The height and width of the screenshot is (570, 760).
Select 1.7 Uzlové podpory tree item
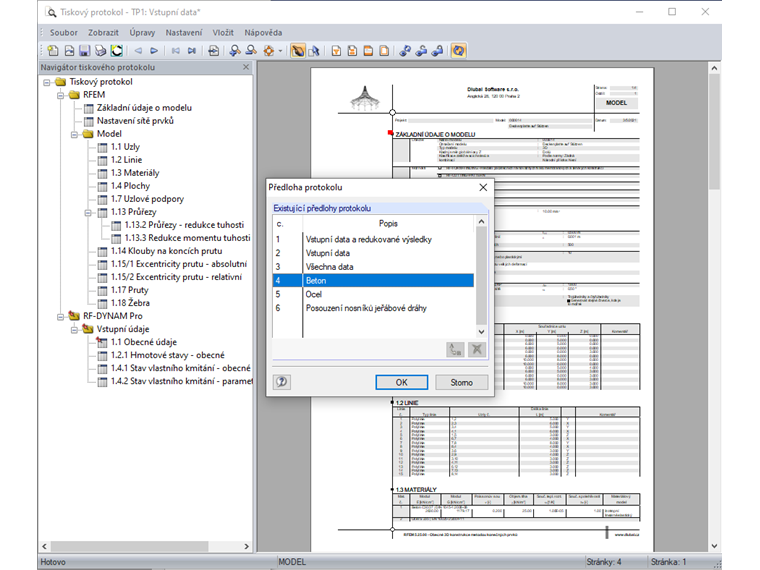[x=147, y=199]
